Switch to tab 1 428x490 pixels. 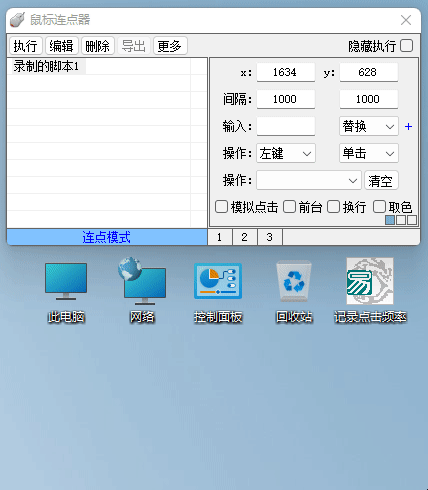click(x=220, y=237)
